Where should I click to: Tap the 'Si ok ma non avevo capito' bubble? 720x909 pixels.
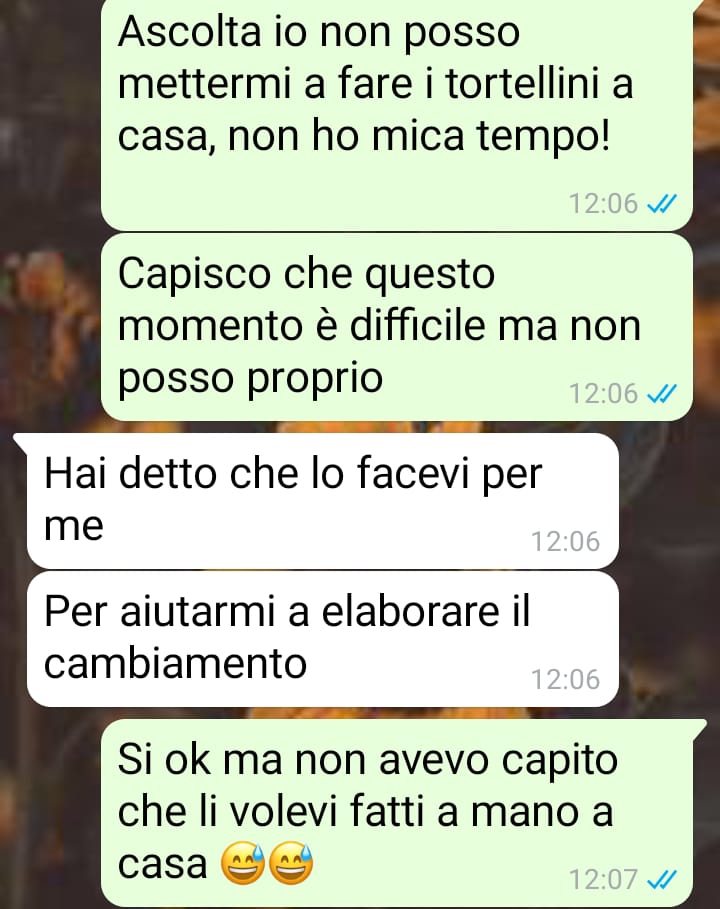coord(397,813)
